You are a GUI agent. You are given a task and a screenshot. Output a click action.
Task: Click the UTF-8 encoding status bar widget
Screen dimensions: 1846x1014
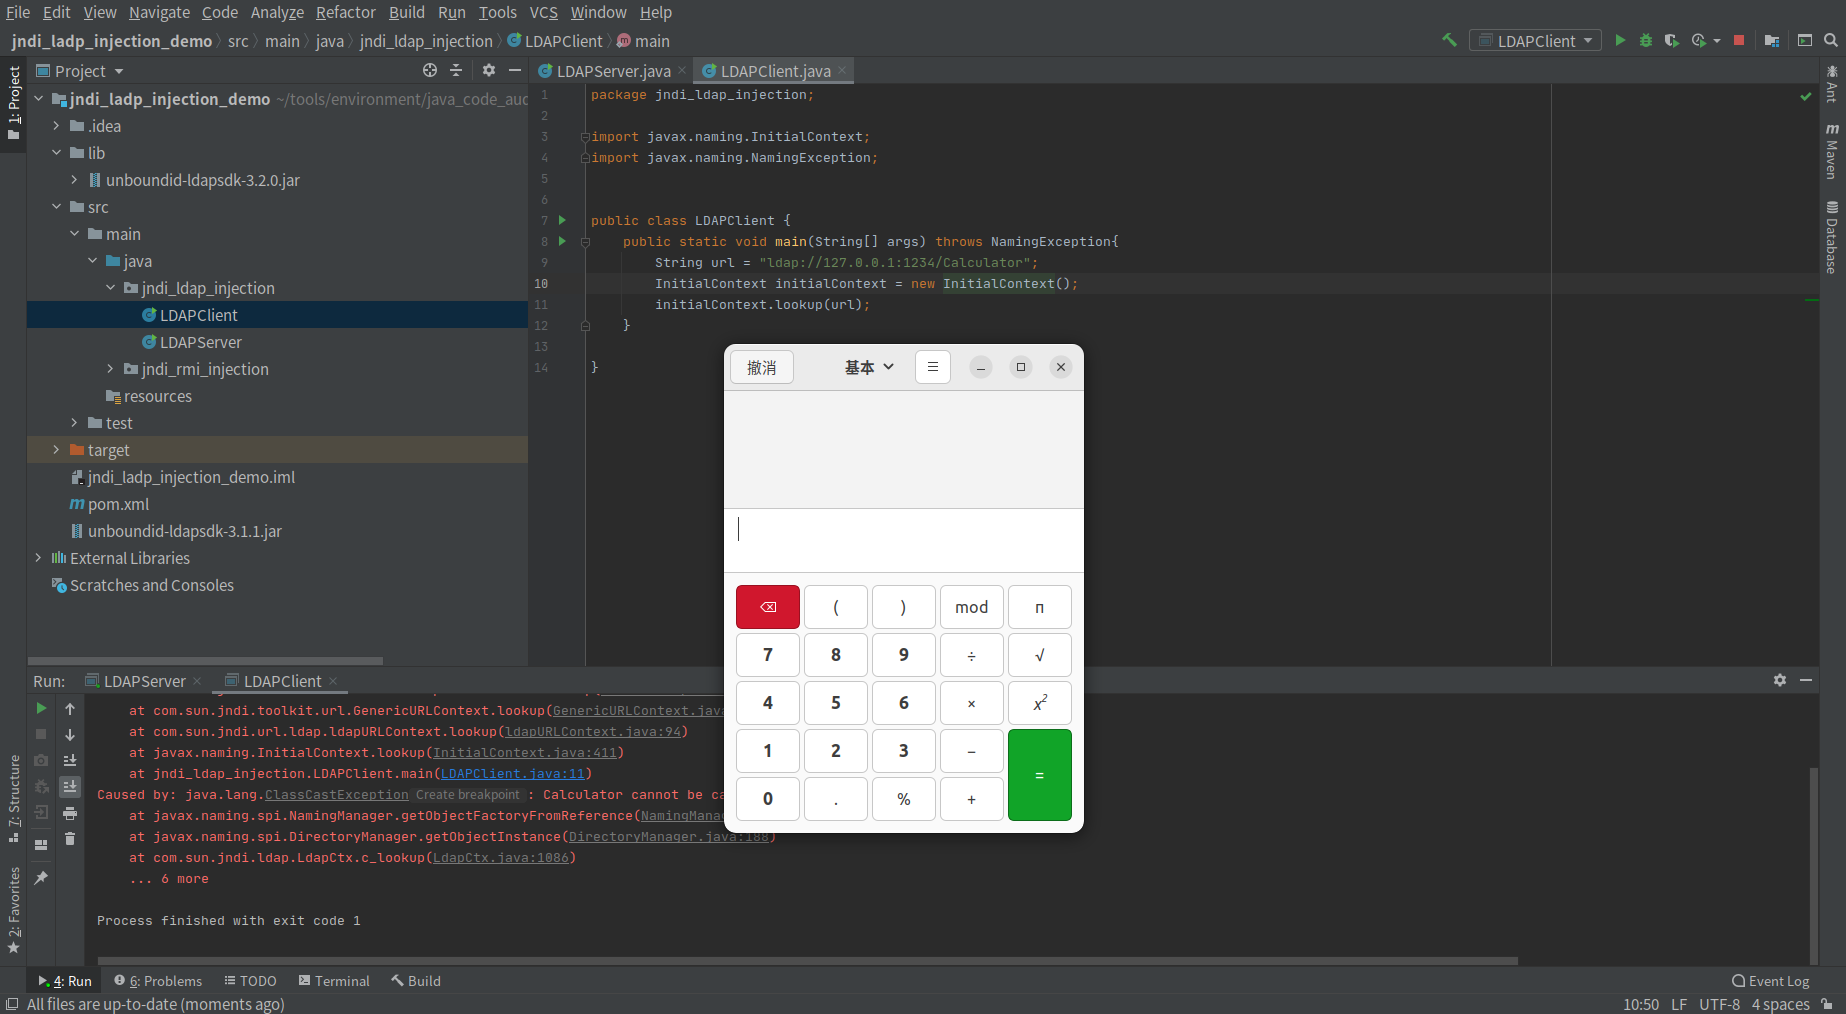click(1719, 1004)
